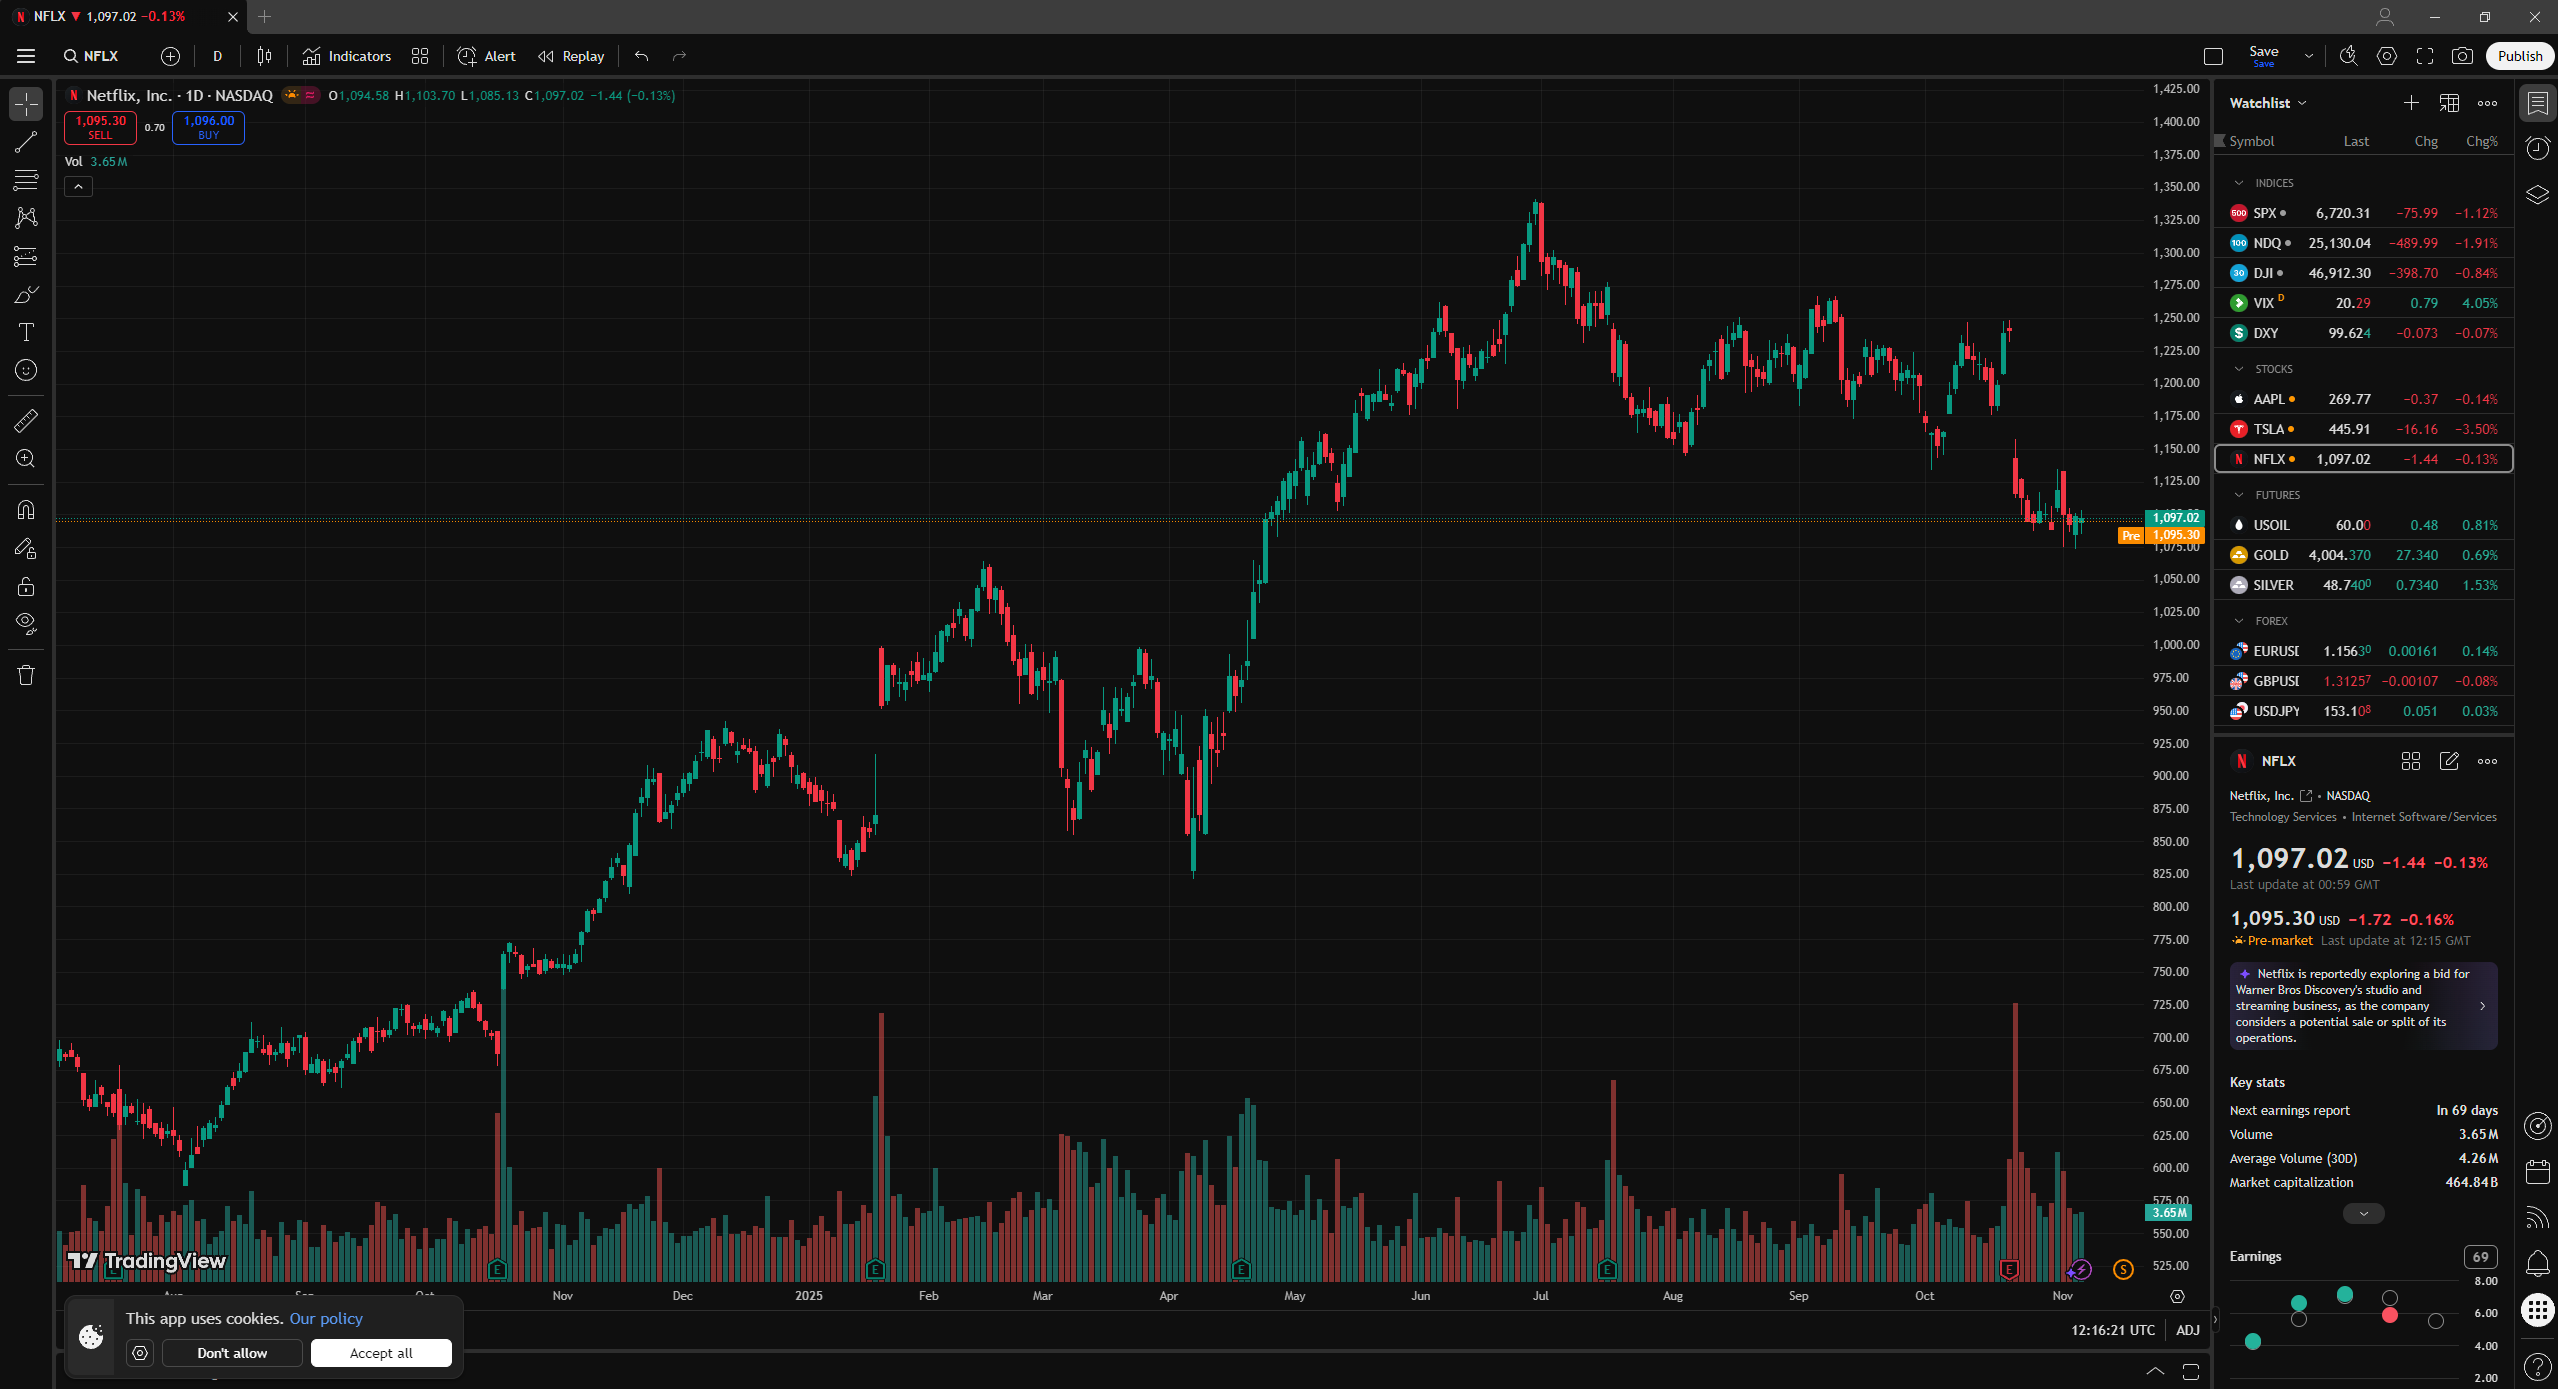Image resolution: width=2558 pixels, height=1389 pixels.
Task: Open the cookie policy link
Action: (326, 1318)
